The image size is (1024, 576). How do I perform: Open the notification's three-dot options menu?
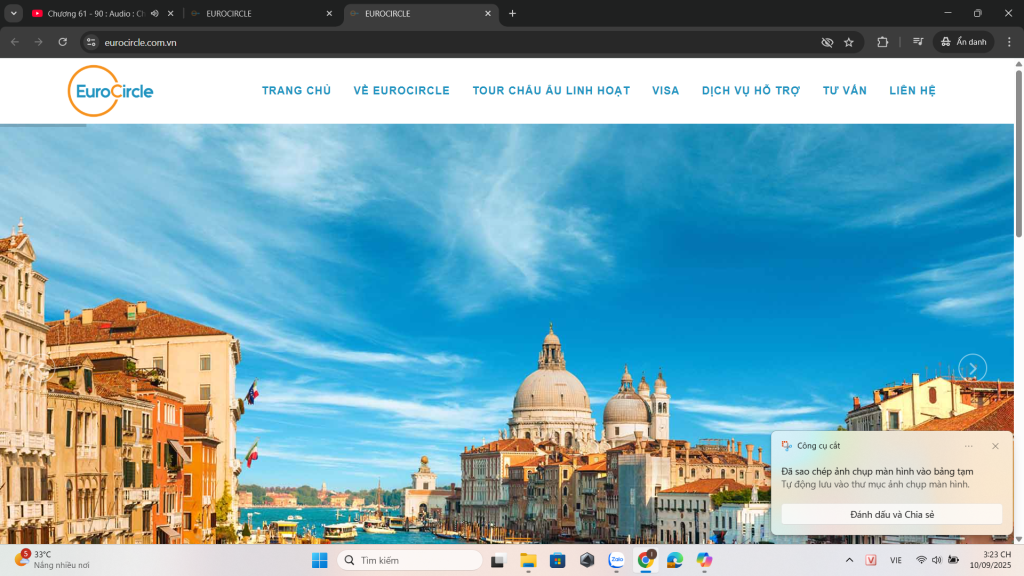968,446
